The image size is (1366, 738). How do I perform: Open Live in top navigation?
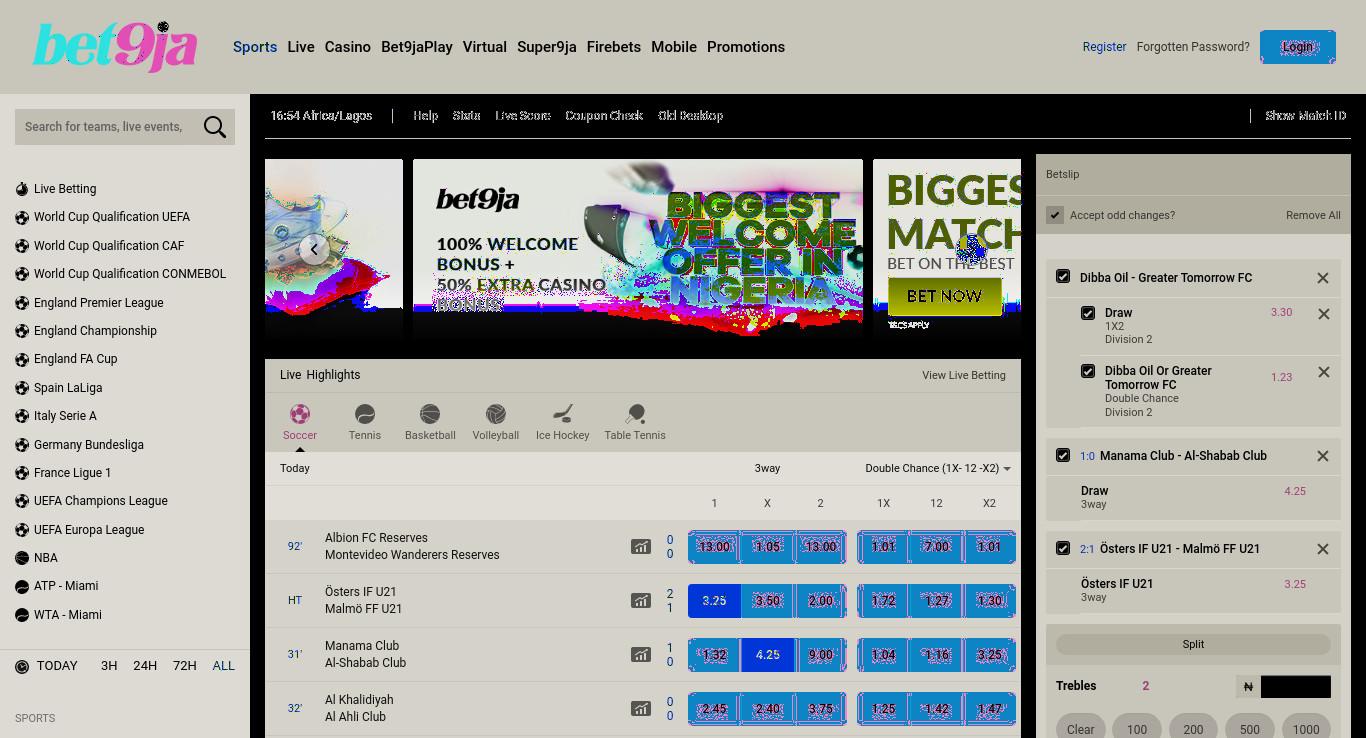[x=301, y=47]
